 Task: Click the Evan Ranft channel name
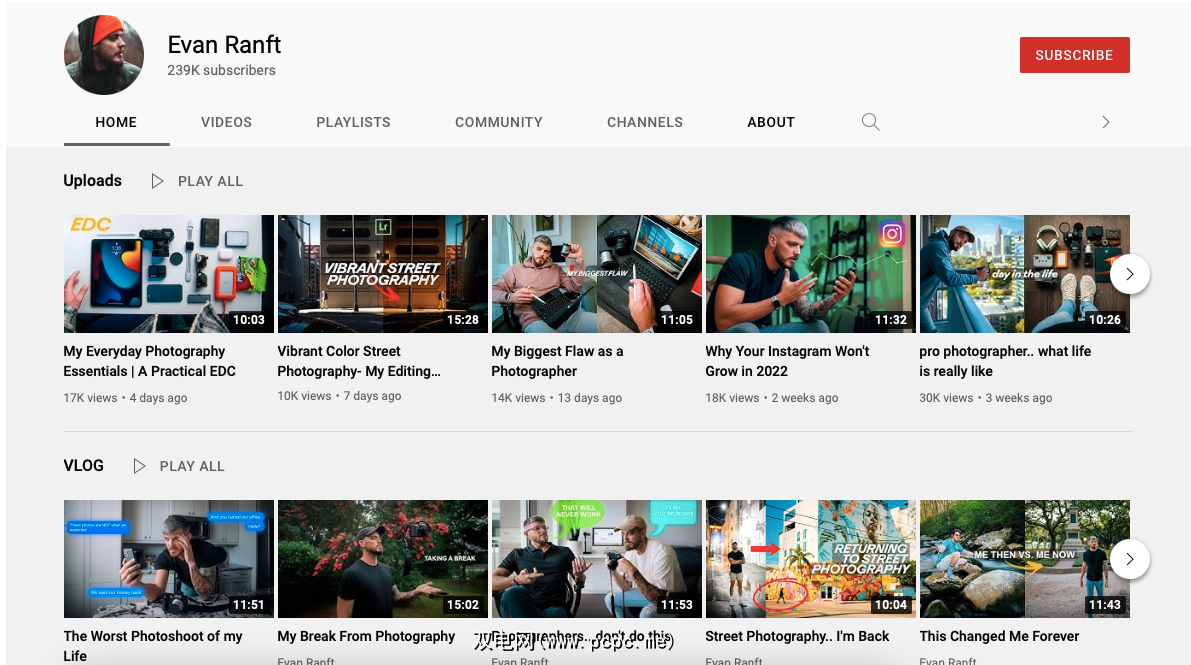pos(224,45)
